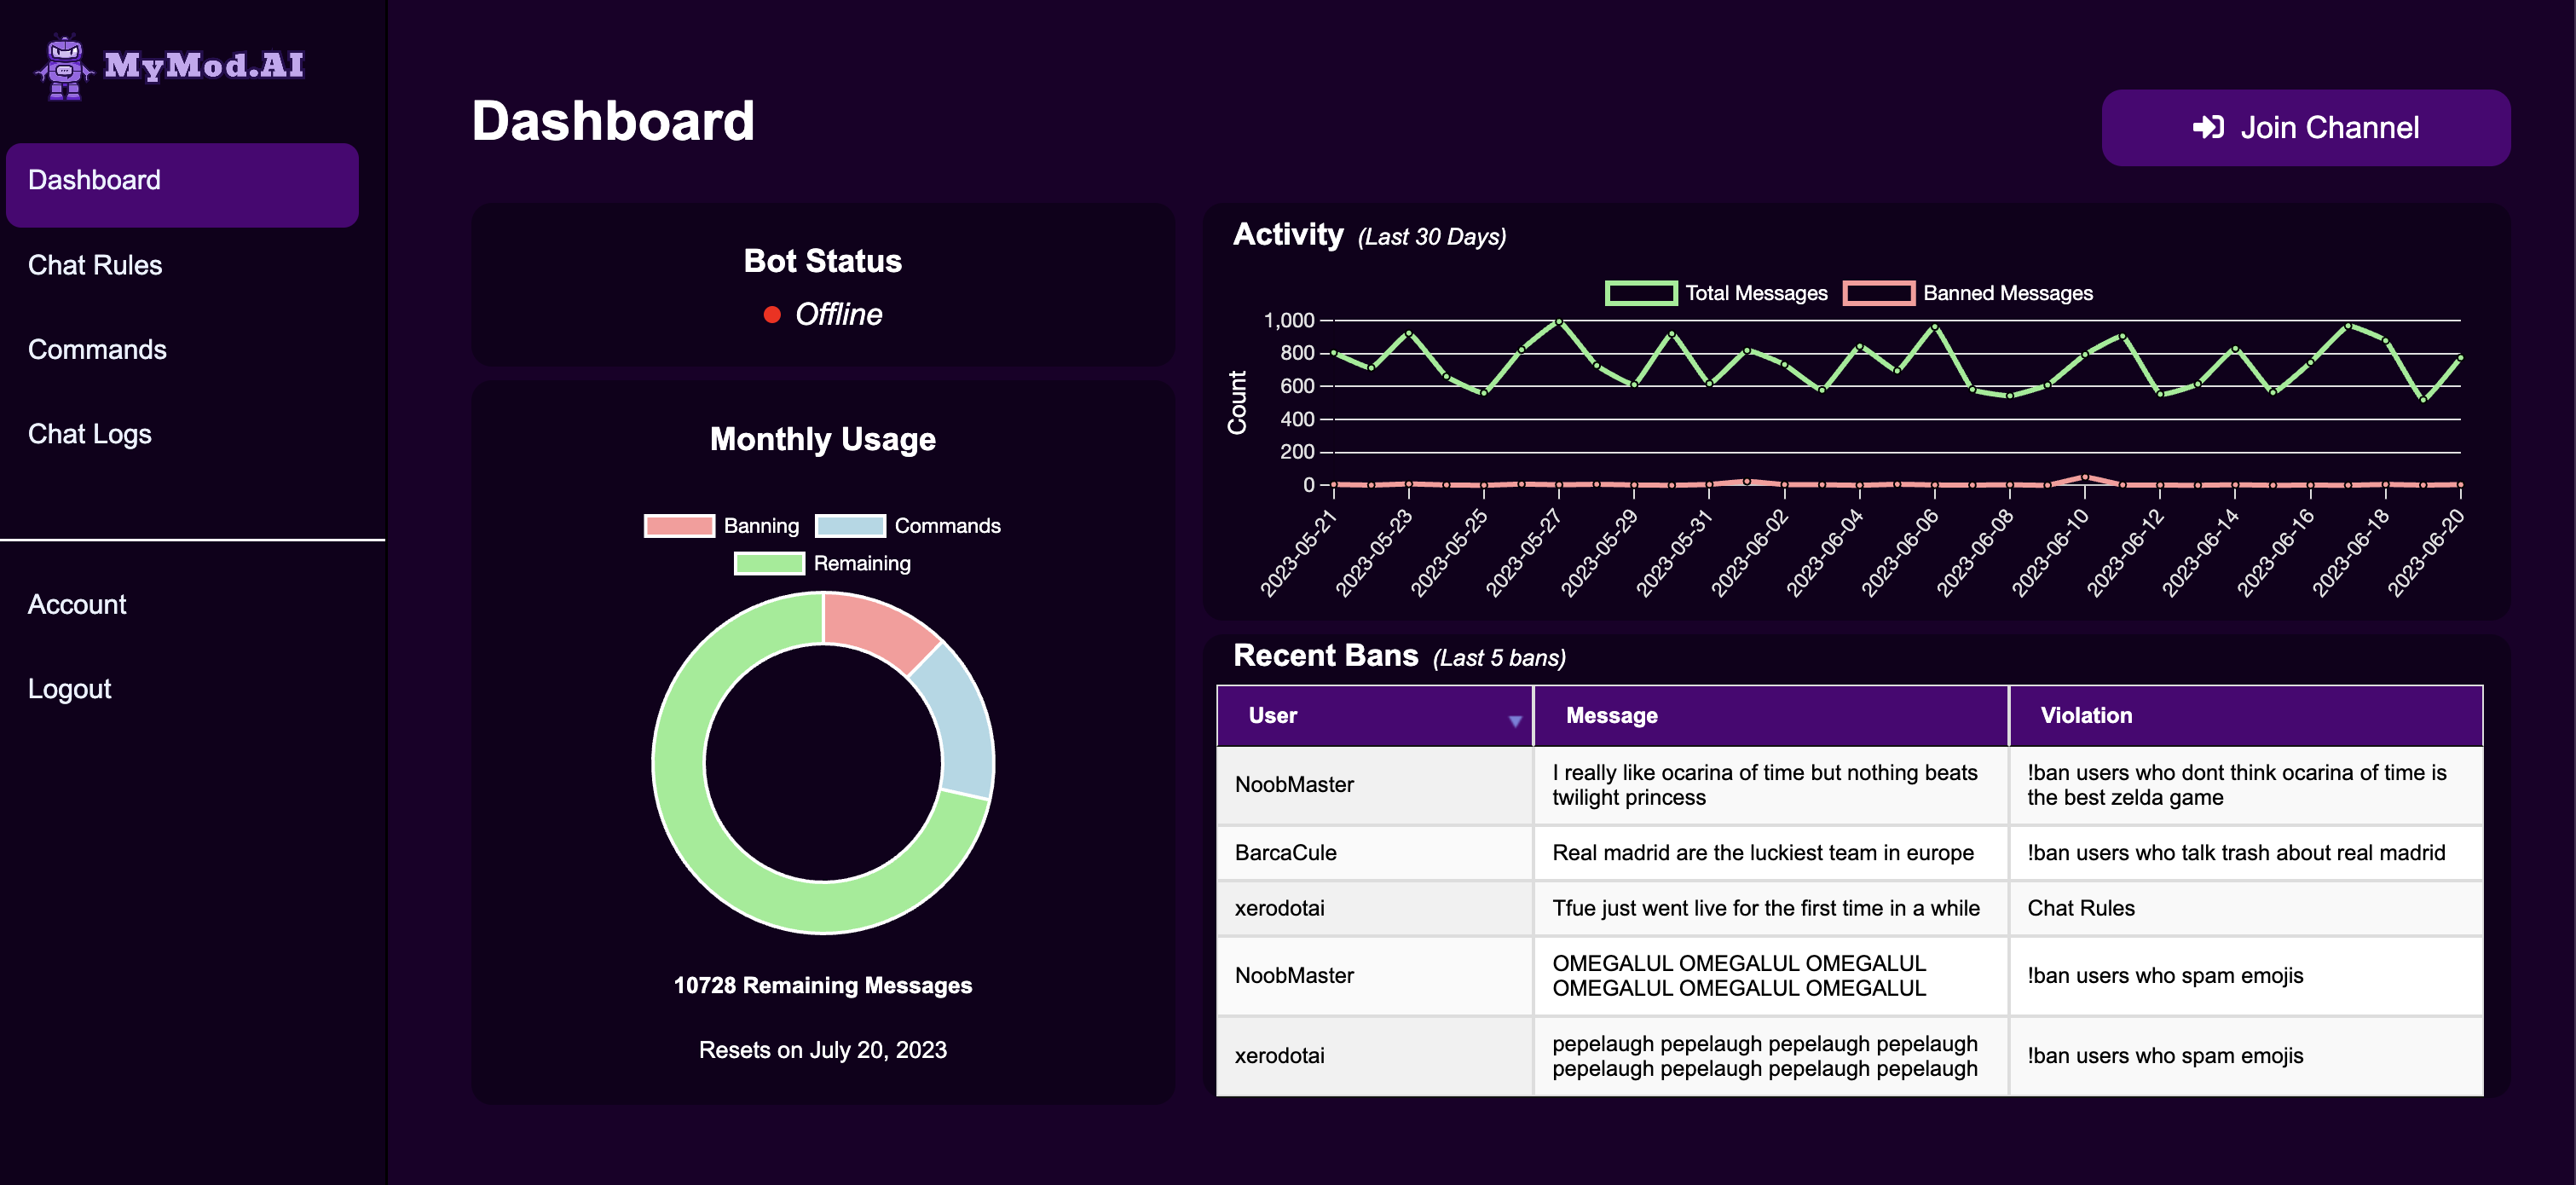
Task: Go to Commands in sidebar
Action: click(97, 349)
